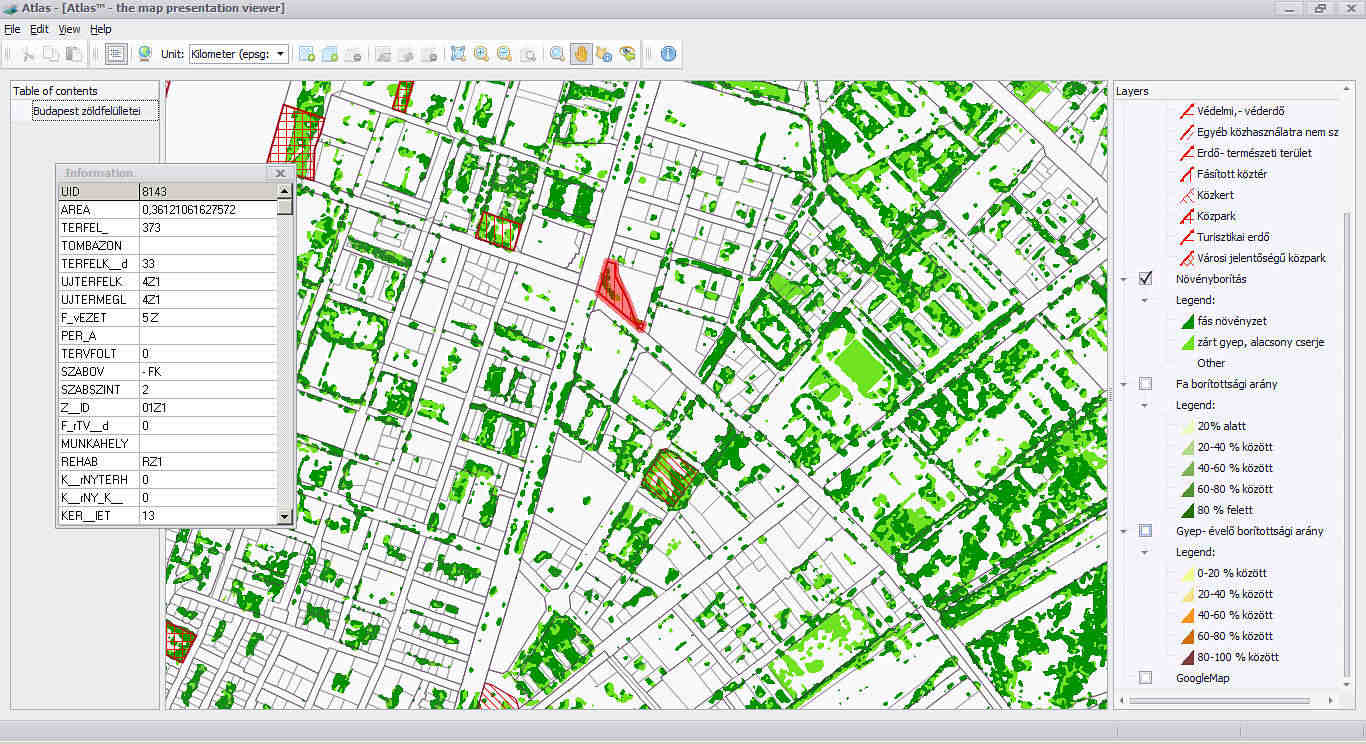This screenshot has width=1366, height=744.
Task: Click the TERFEL_ value 373
Action: [x=207, y=228]
